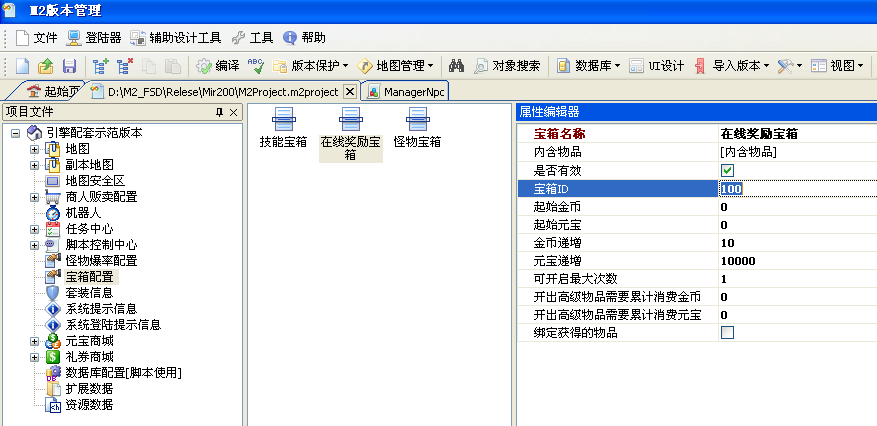Toggle the 绑定获得的物品 checkbox

(x=728, y=333)
